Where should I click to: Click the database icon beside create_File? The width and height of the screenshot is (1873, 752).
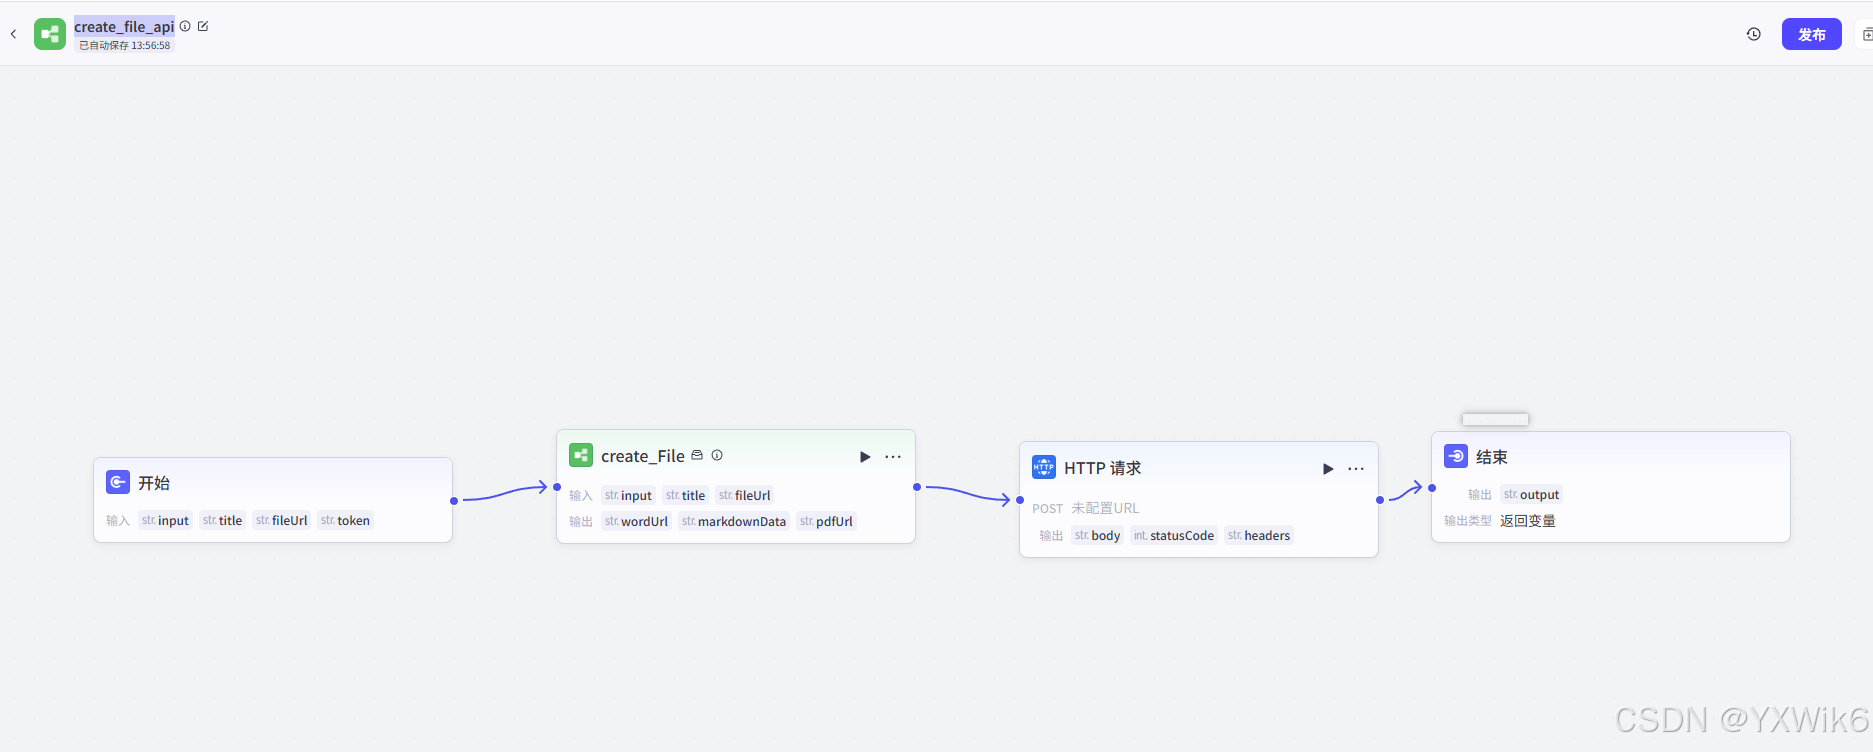[x=697, y=455]
